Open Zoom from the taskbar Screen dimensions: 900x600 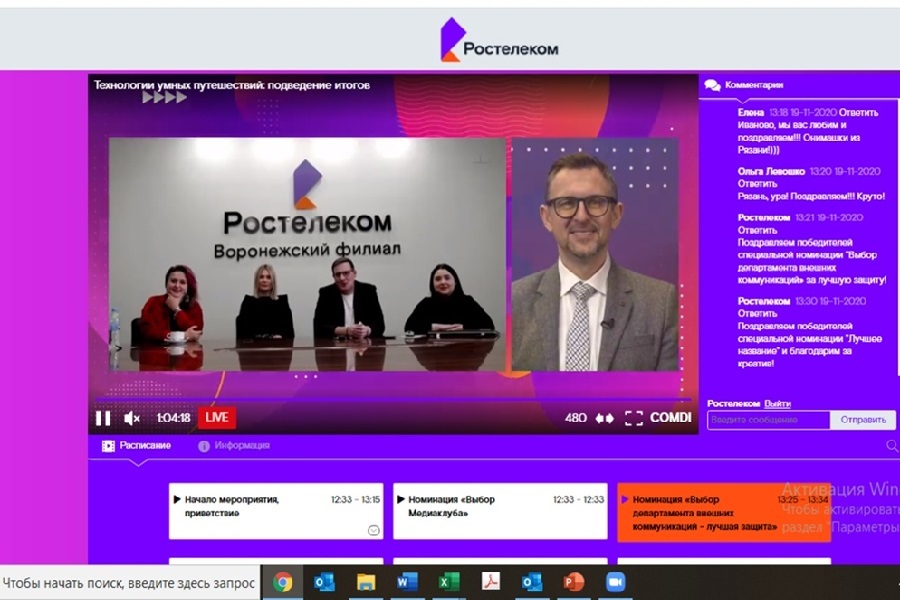pos(615,583)
